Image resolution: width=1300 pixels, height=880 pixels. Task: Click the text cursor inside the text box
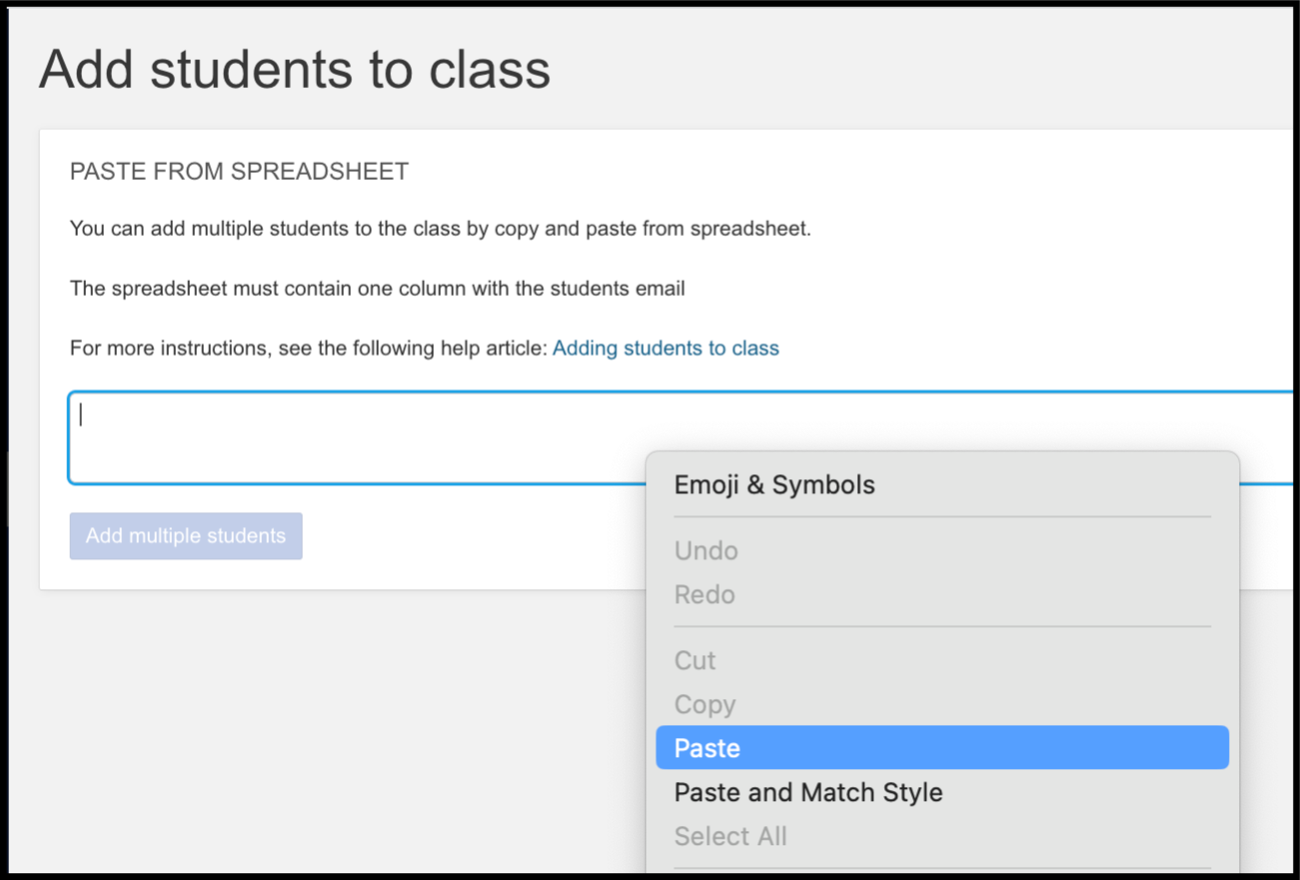pos(81,415)
